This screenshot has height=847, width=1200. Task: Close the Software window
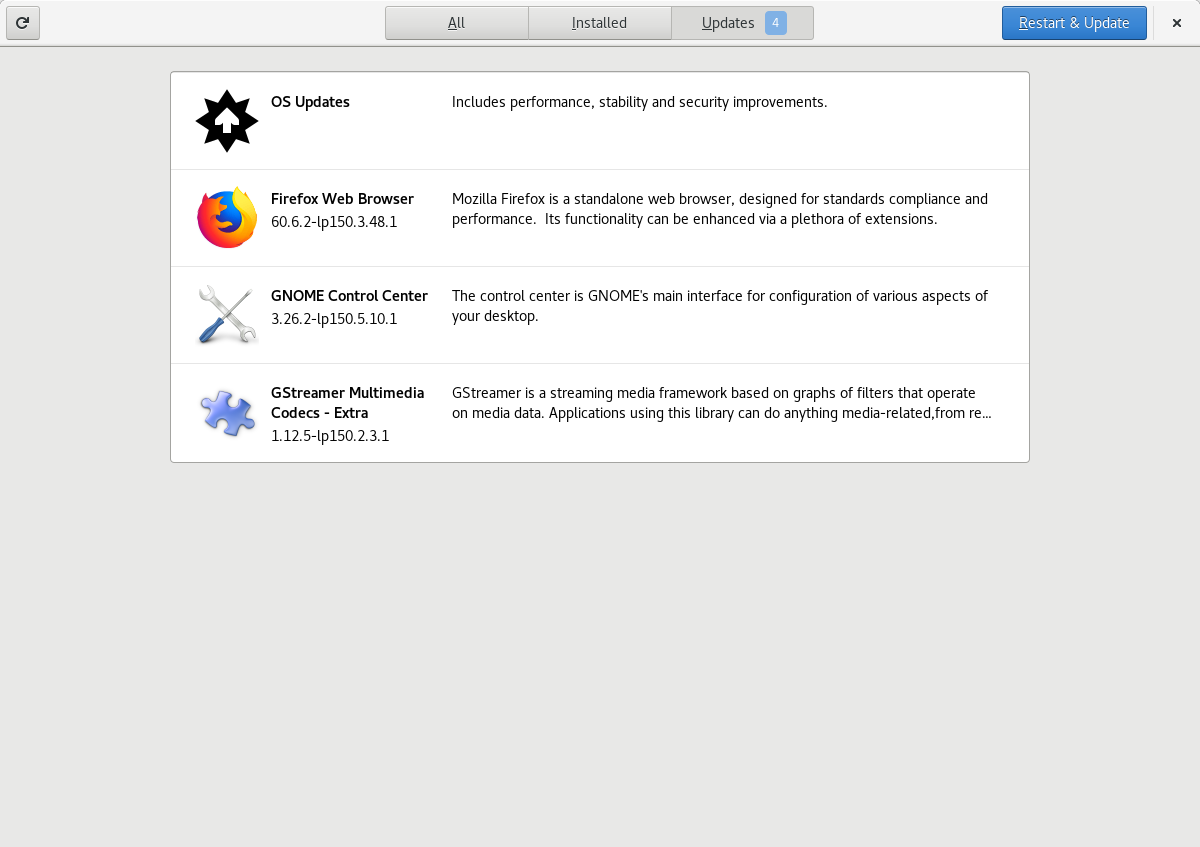1177,23
